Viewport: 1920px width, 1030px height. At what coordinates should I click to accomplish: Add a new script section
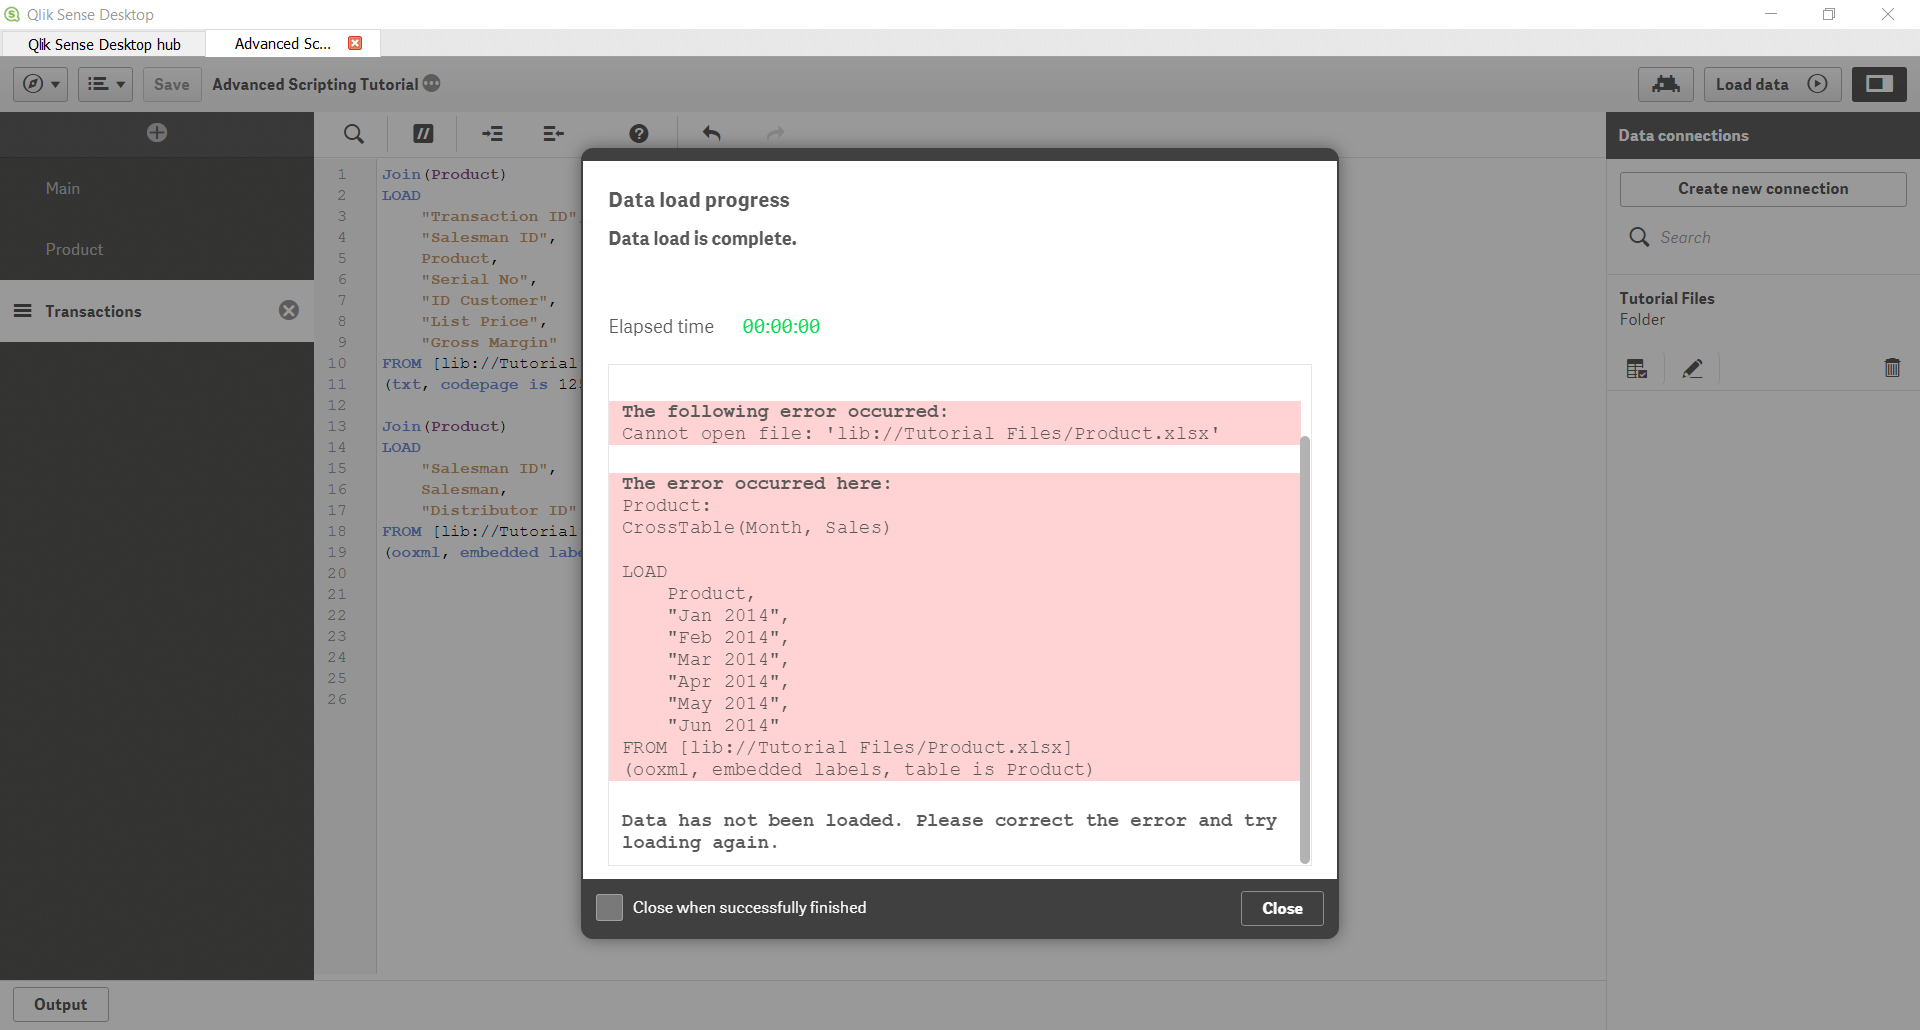tap(156, 132)
